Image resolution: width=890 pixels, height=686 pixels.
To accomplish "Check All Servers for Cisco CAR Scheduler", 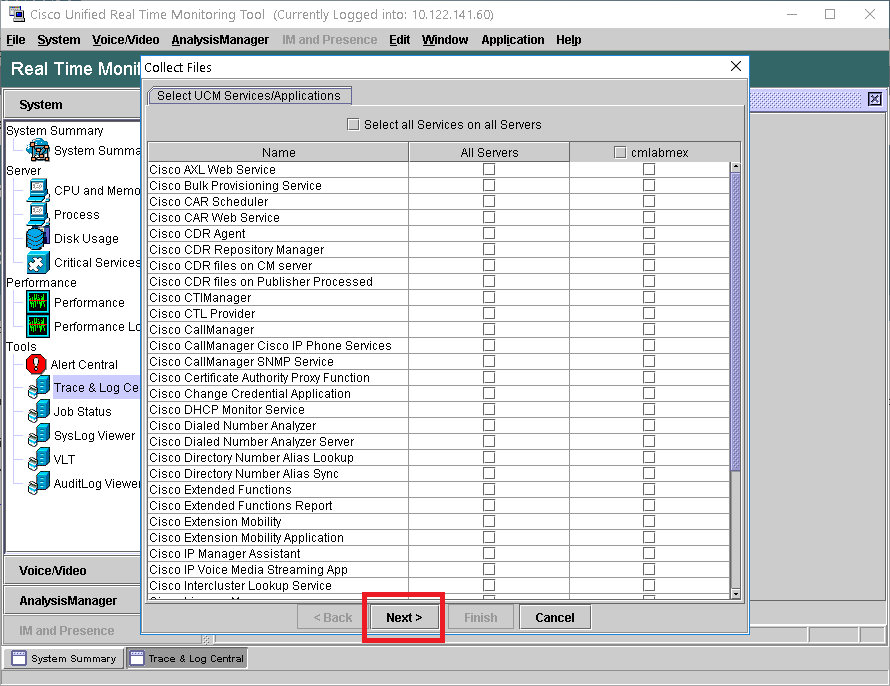I will pyautogui.click(x=489, y=201).
